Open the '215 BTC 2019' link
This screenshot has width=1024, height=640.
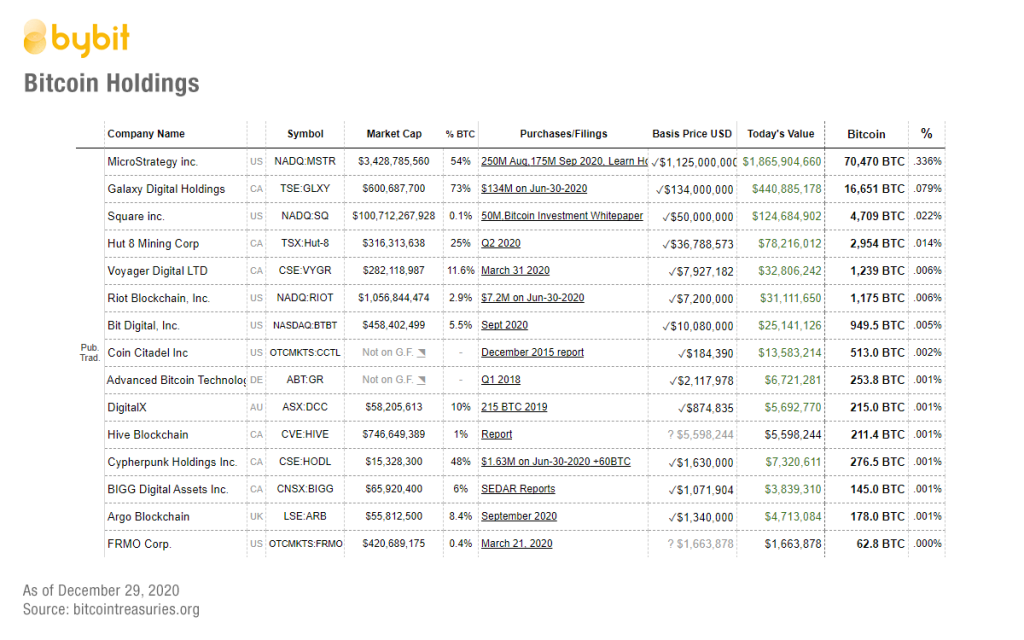click(x=514, y=408)
